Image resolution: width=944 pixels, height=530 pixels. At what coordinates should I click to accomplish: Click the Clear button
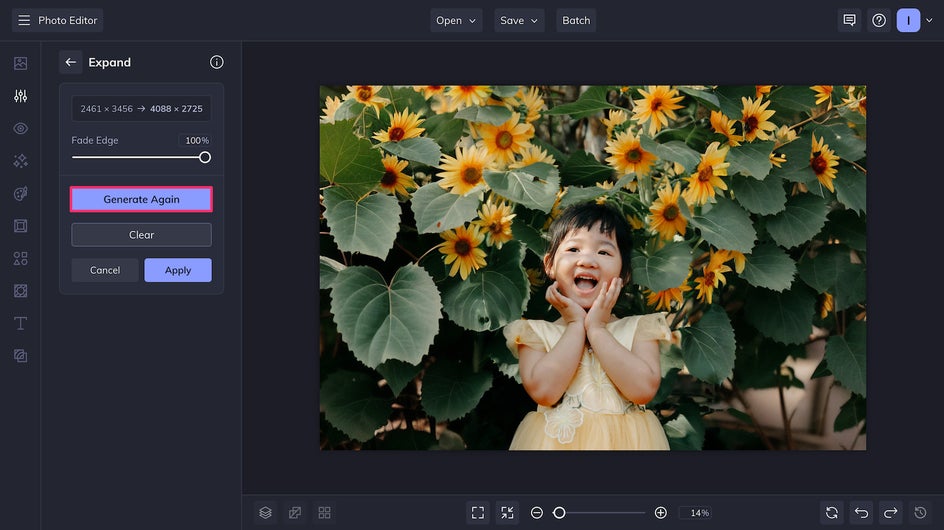141,235
